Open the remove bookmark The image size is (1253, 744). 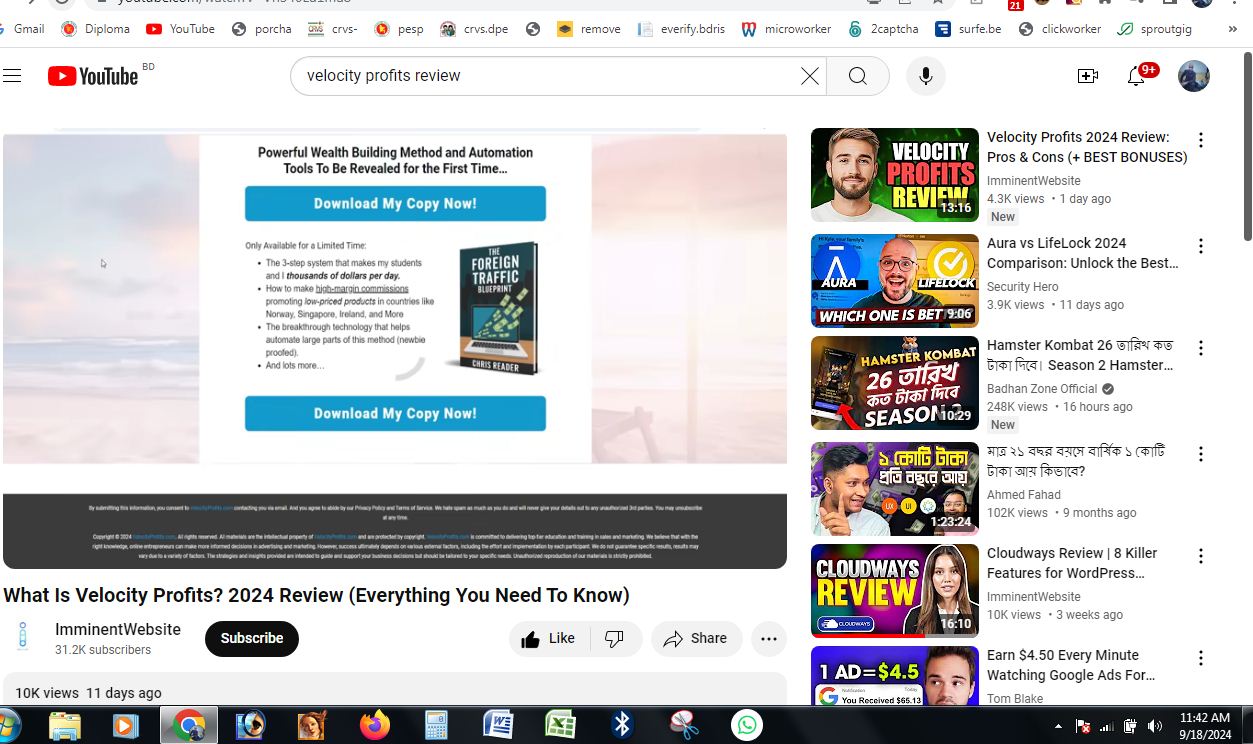[x=589, y=29]
